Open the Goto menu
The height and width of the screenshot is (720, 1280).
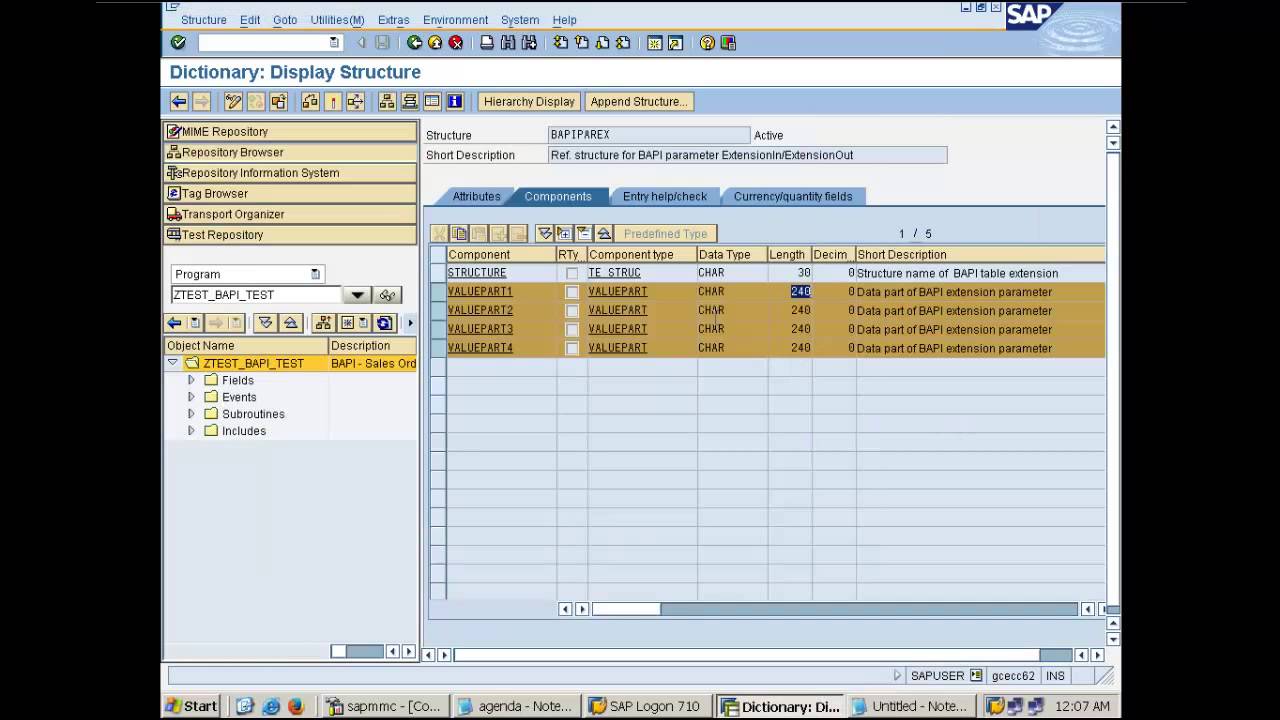(285, 20)
